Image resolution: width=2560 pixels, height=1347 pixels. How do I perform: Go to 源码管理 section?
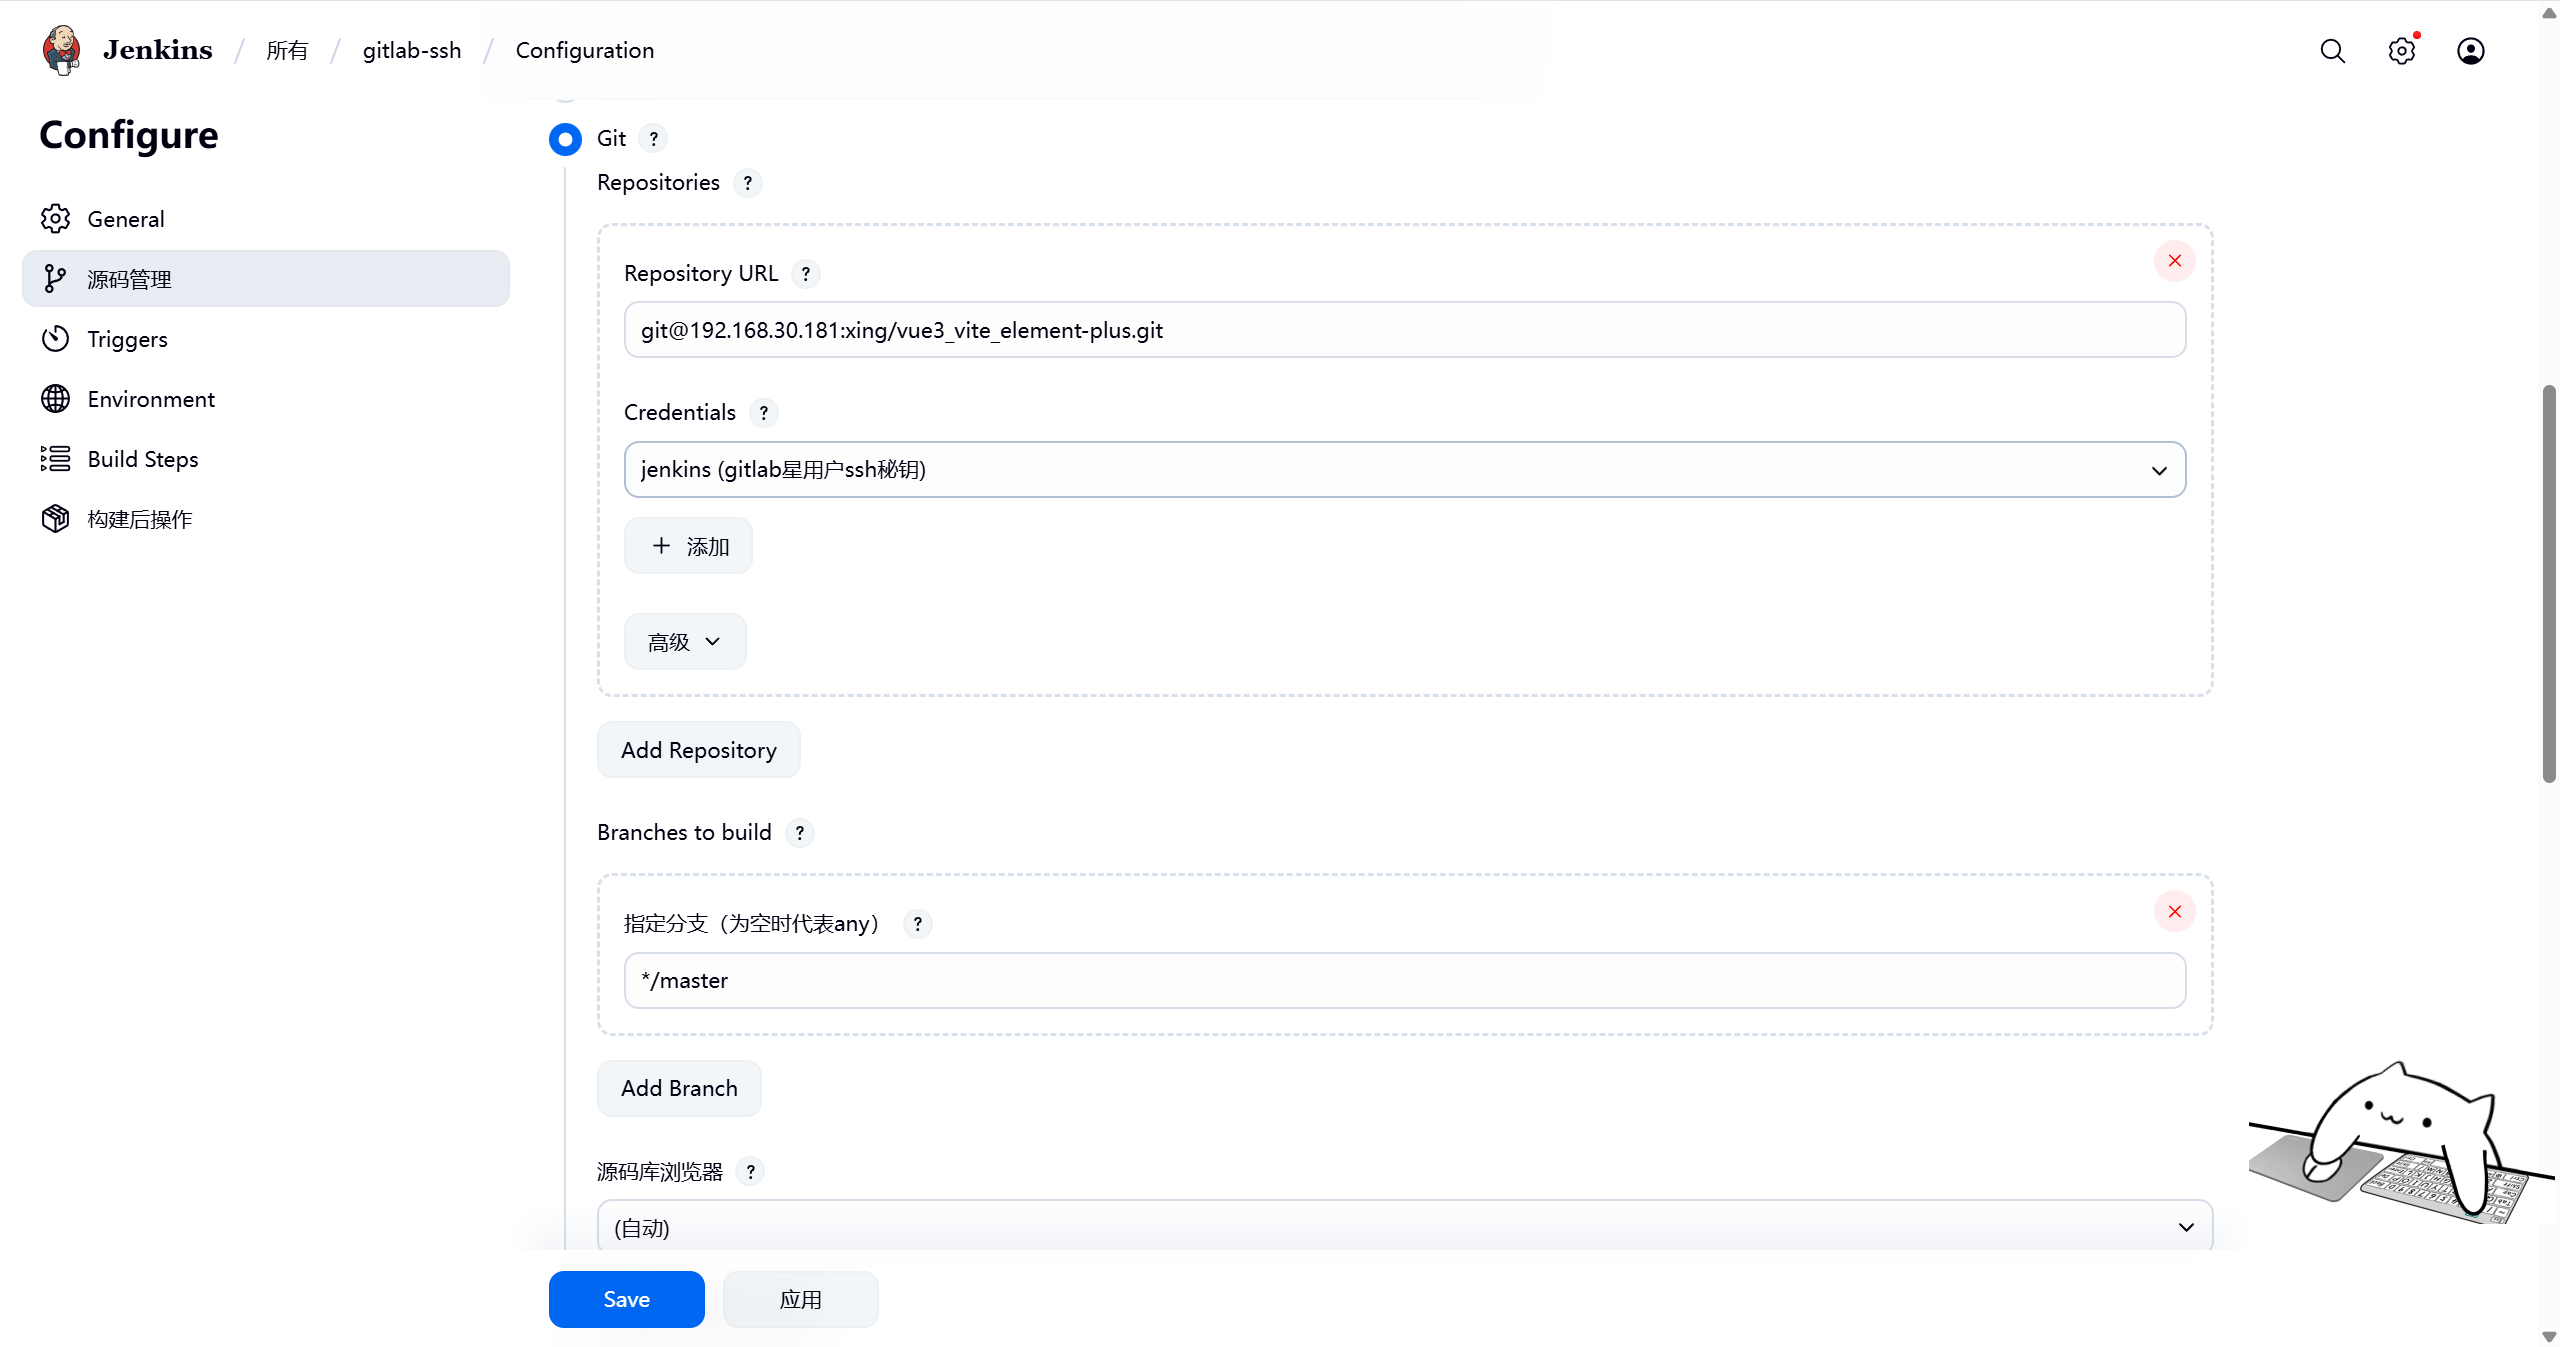266,279
